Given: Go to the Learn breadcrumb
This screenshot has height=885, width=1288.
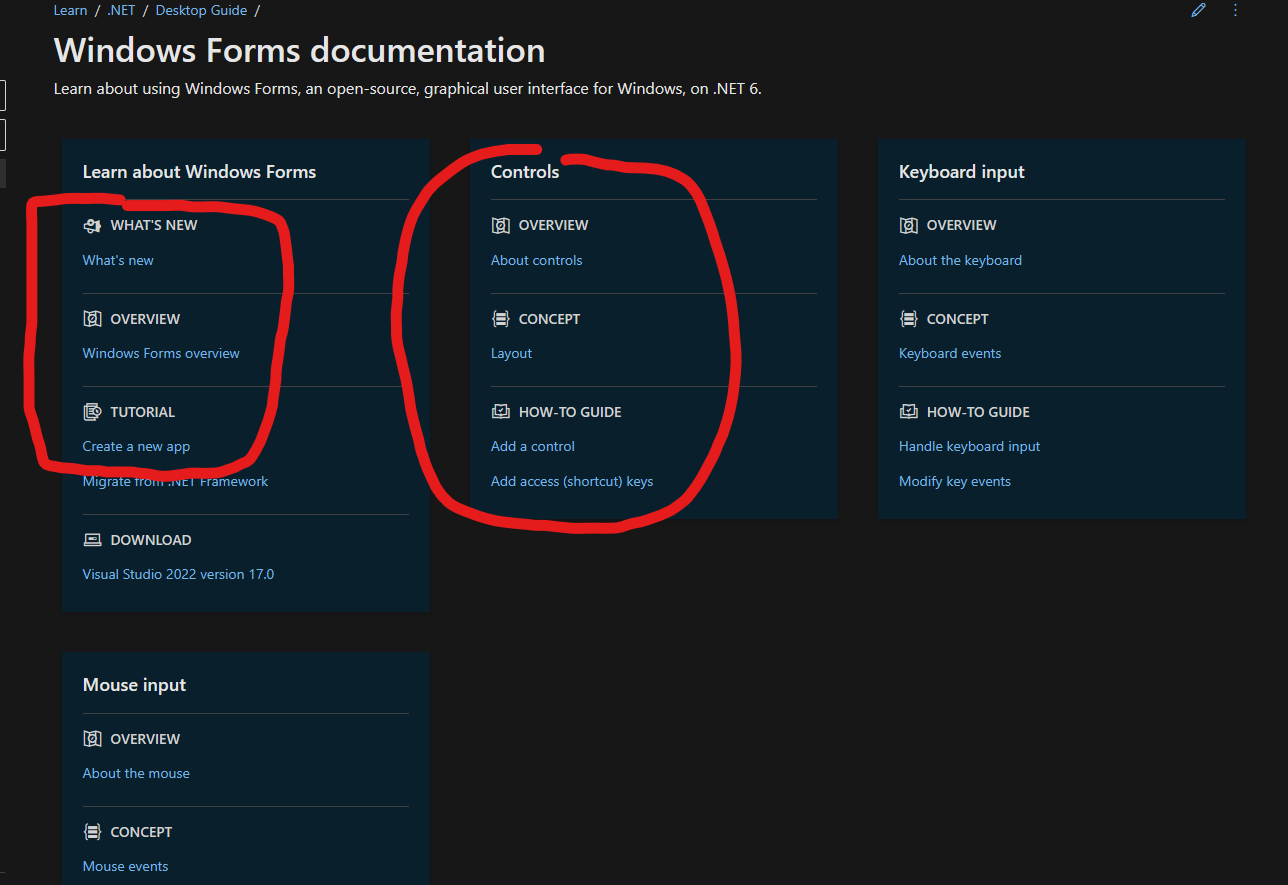Looking at the screenshot, I should click(x=70, y=10).
